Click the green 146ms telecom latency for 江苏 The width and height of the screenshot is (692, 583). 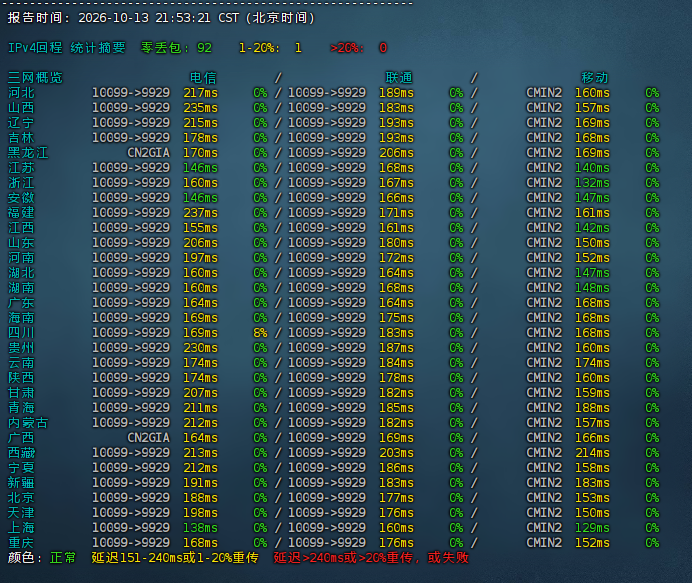tap(200, 168)
